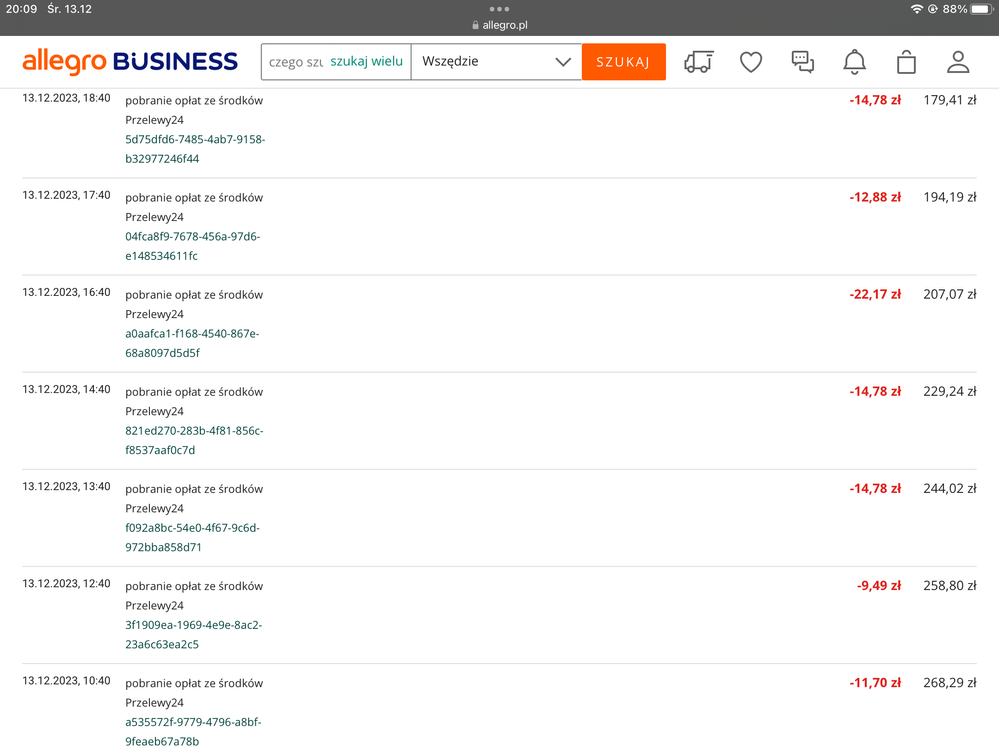Open transaction ID starting with f092a8bc
999x749 pixels.
tap(192, 537)
